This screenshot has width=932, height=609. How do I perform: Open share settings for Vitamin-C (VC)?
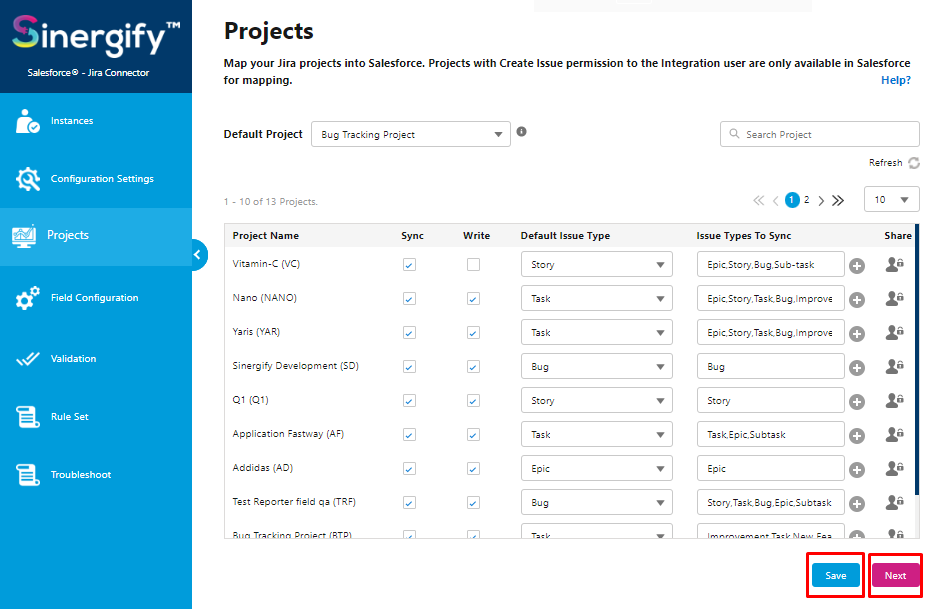(895, 264)
